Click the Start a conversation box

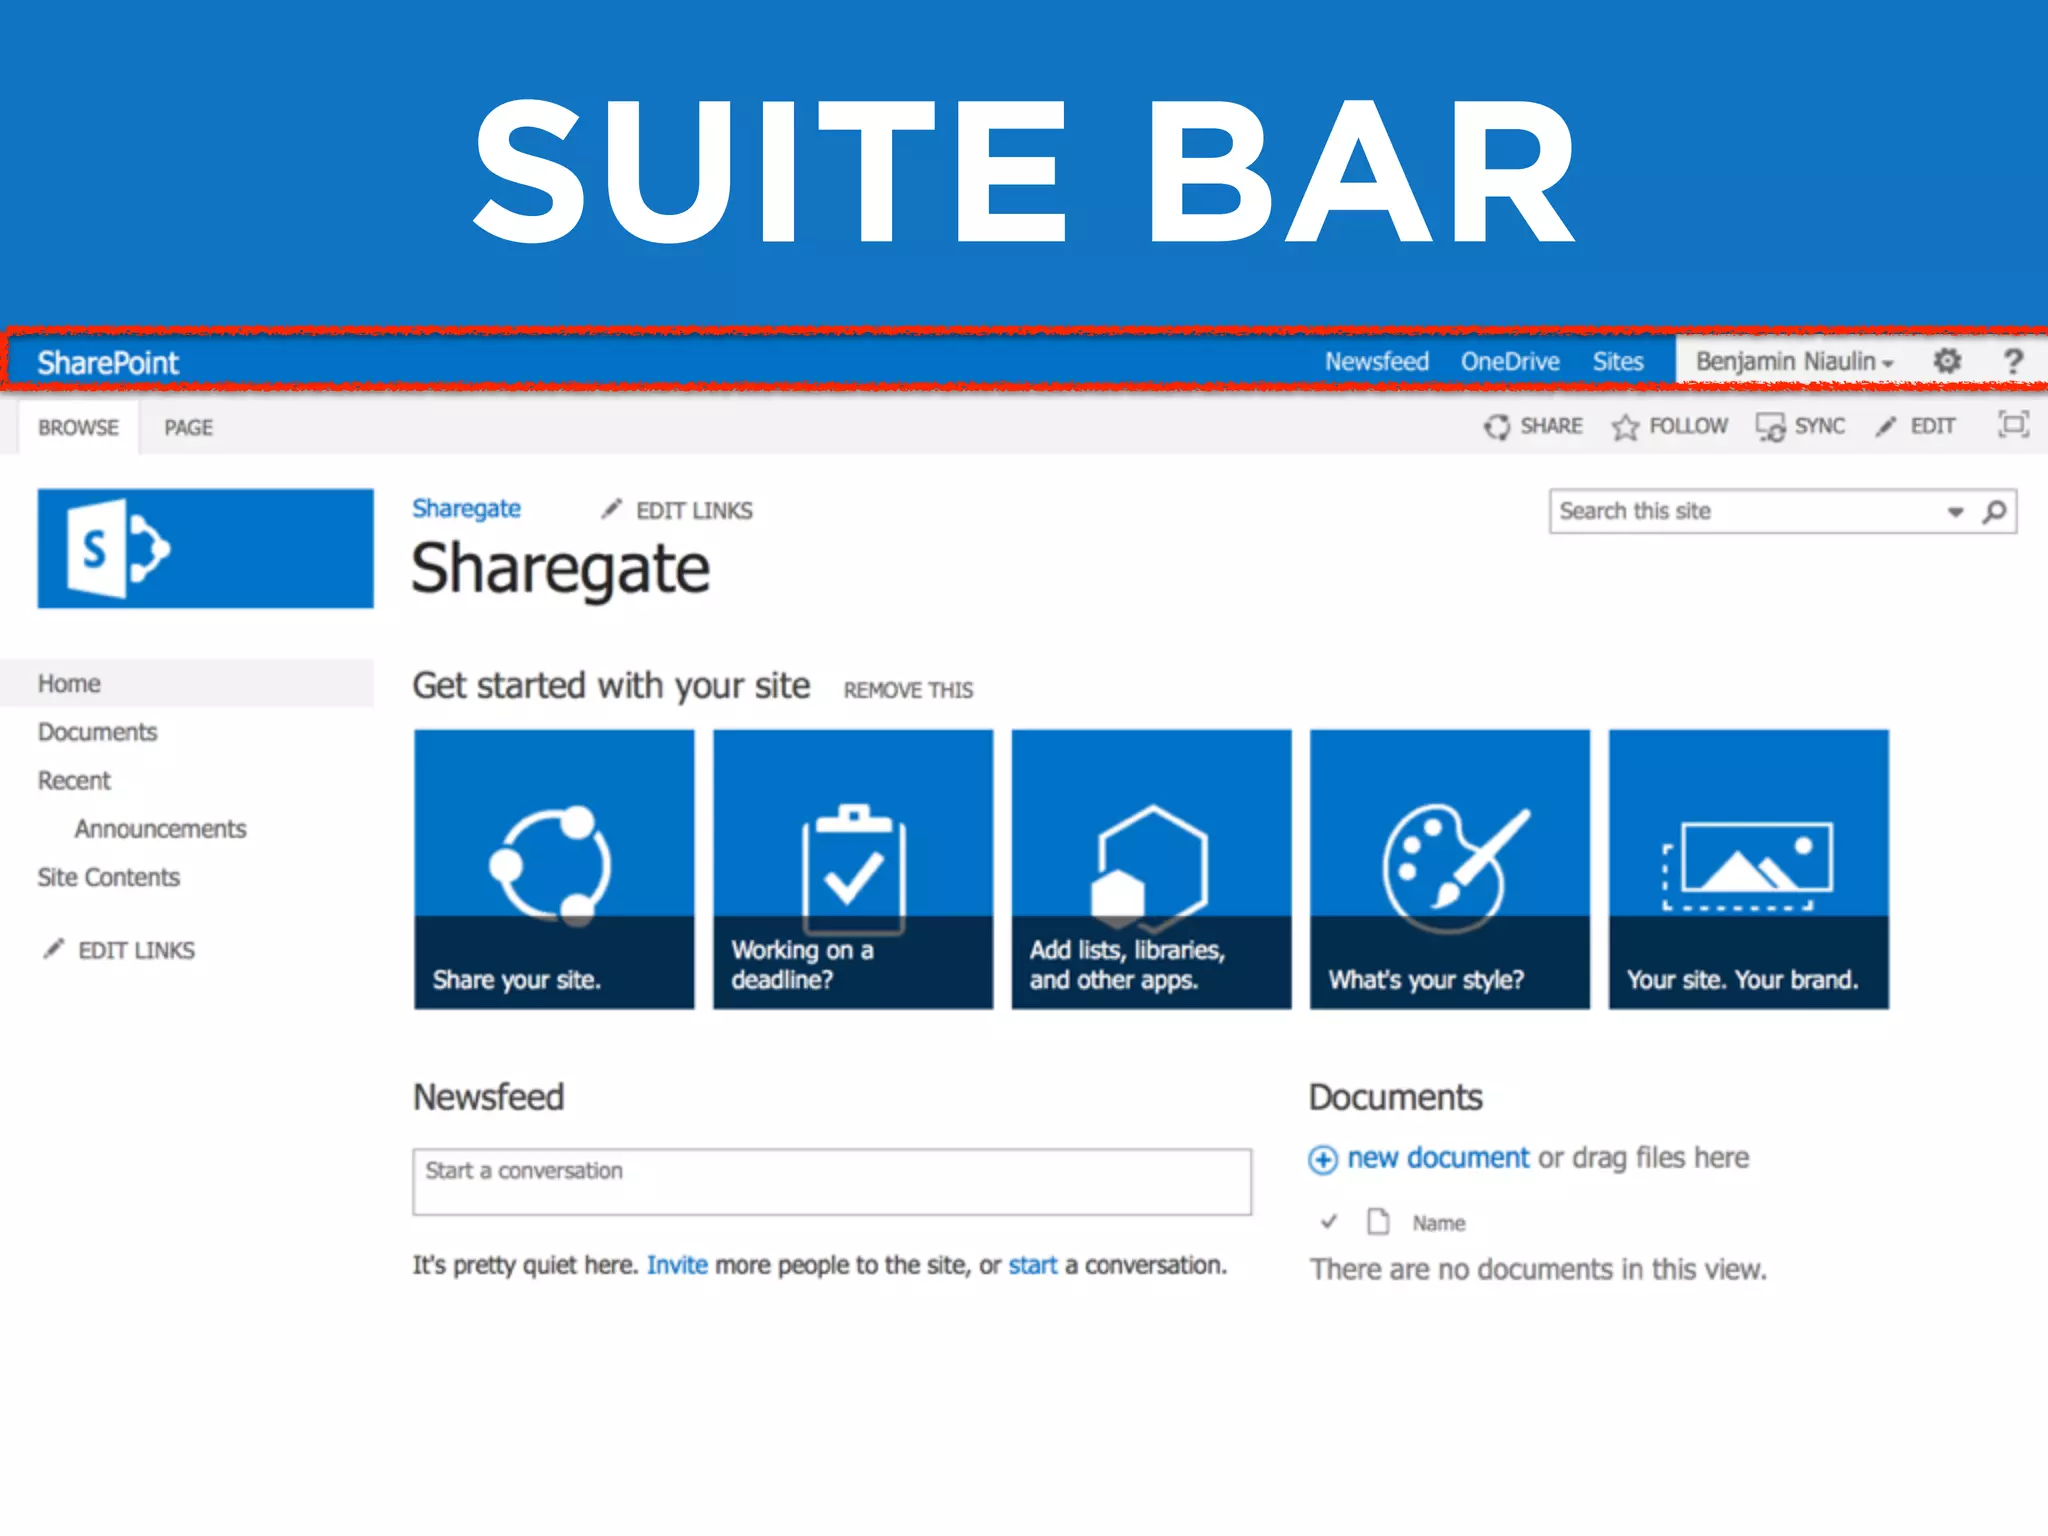831,1182
